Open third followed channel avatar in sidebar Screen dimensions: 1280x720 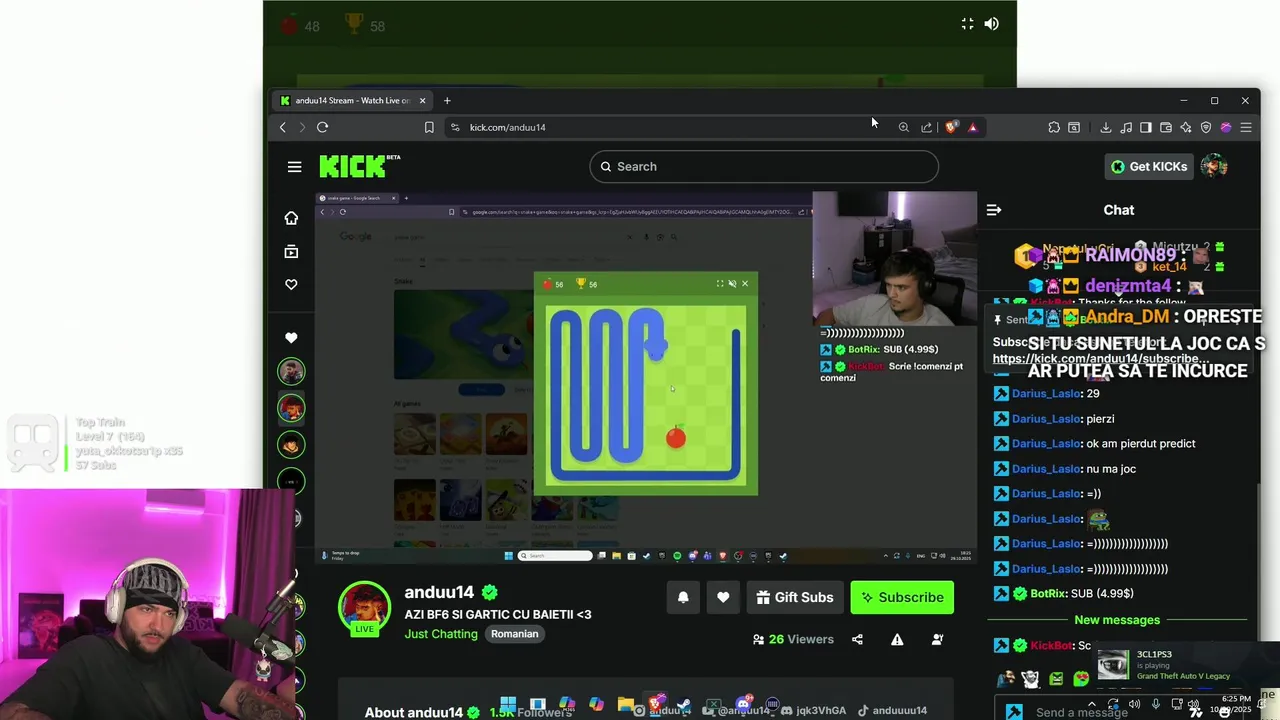[291, 445]
